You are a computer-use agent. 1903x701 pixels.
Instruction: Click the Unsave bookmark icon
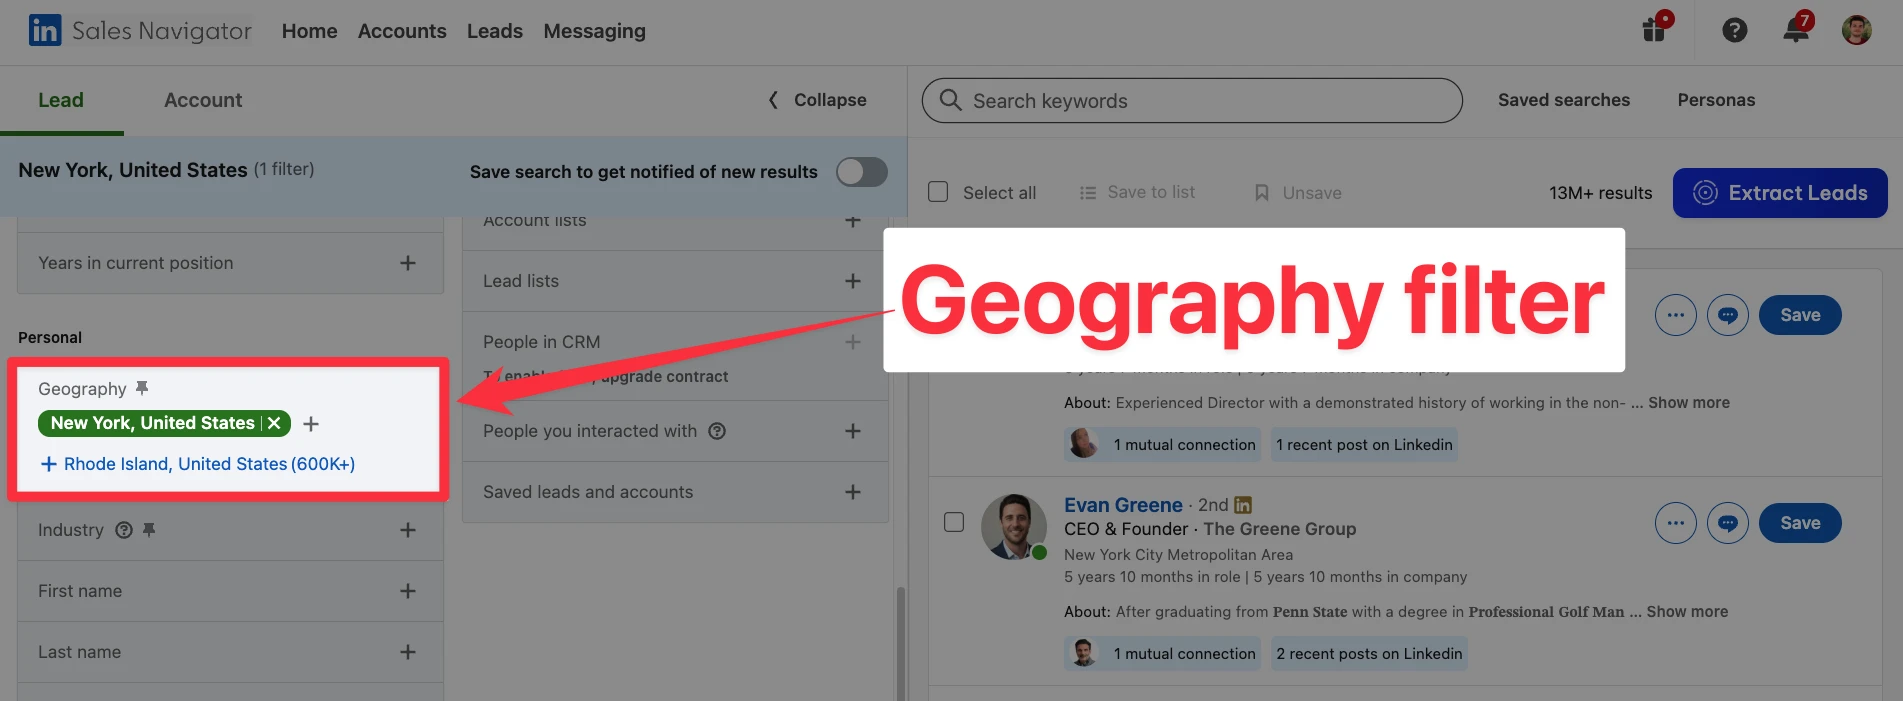coord(1262,193)
